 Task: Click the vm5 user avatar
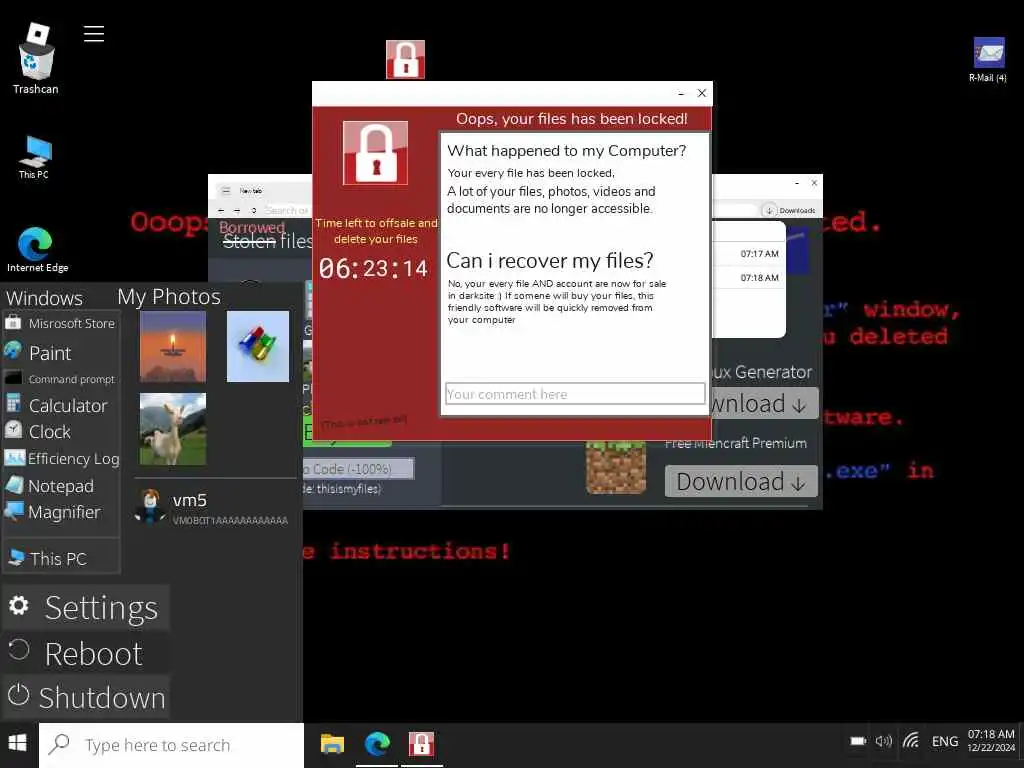click(x=151, y=506)
